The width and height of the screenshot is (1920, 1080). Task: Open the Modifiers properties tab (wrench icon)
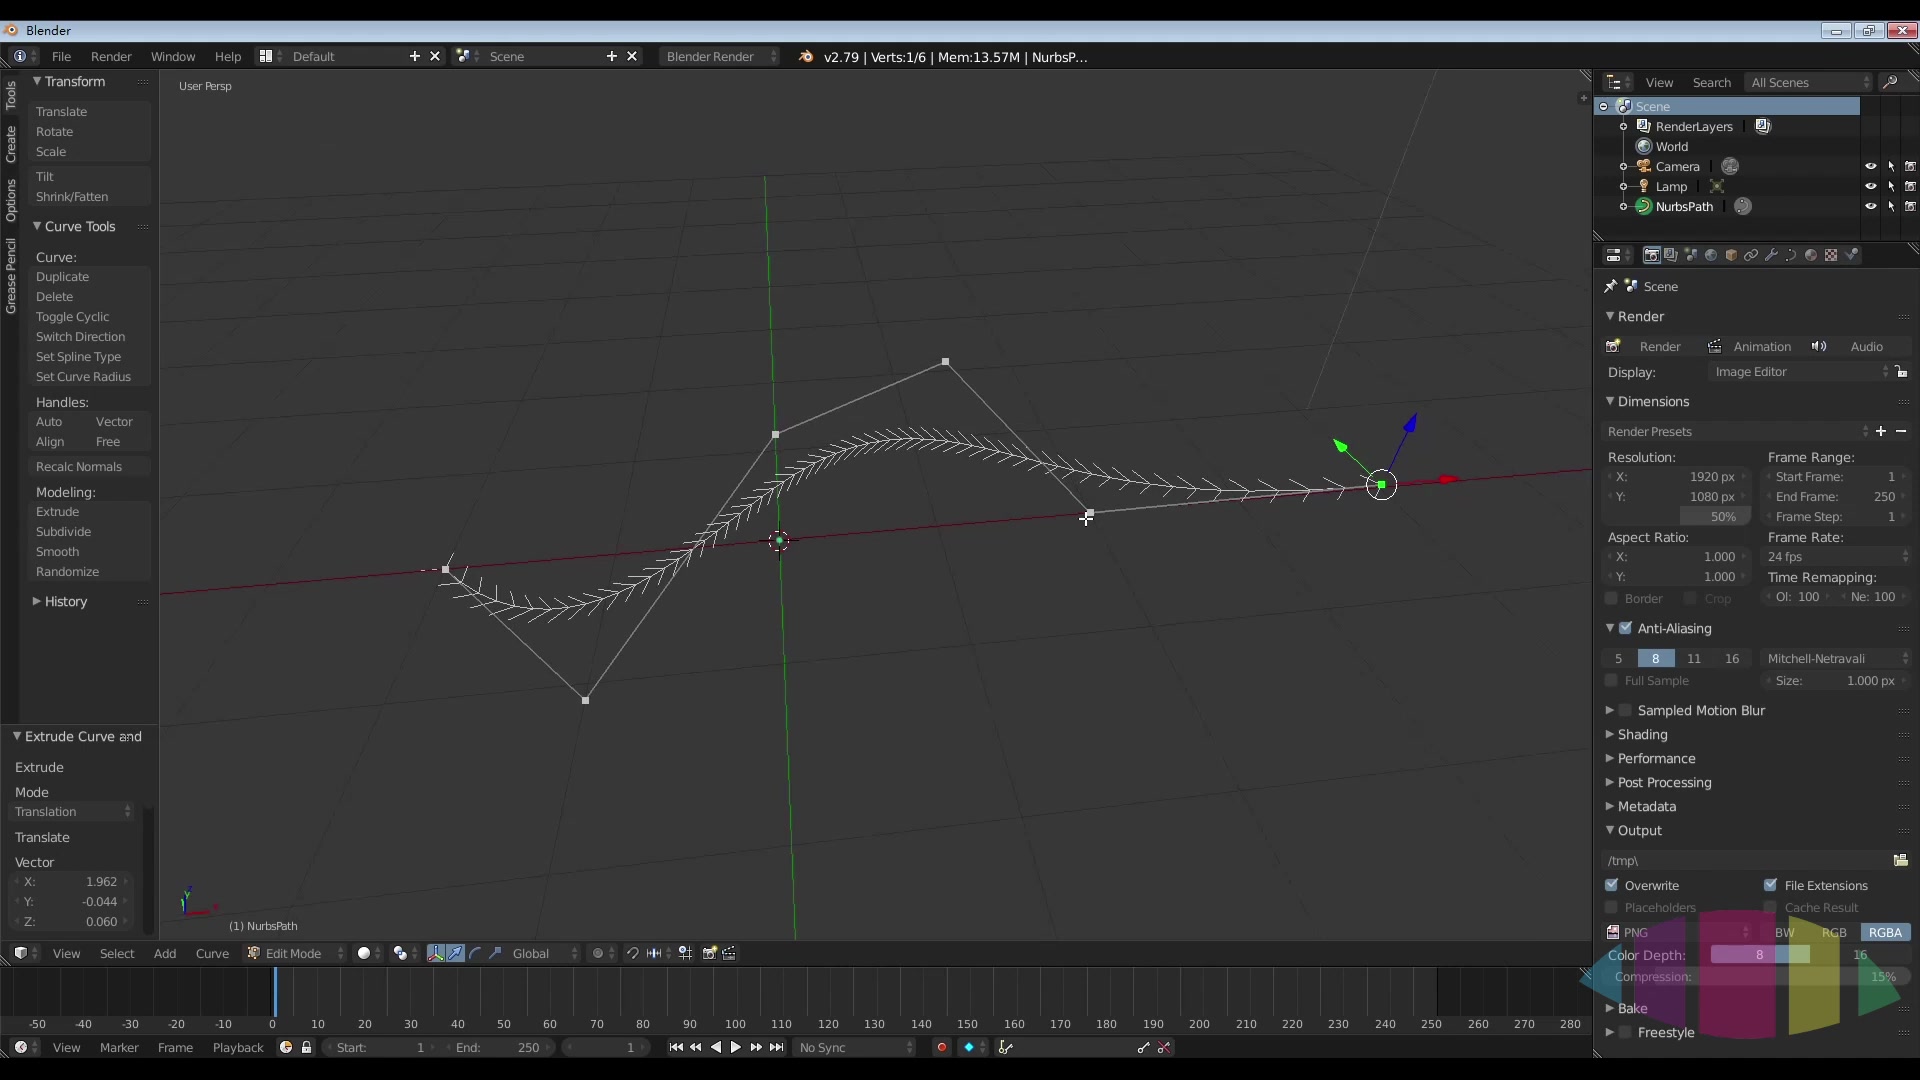click(1771, 255)
